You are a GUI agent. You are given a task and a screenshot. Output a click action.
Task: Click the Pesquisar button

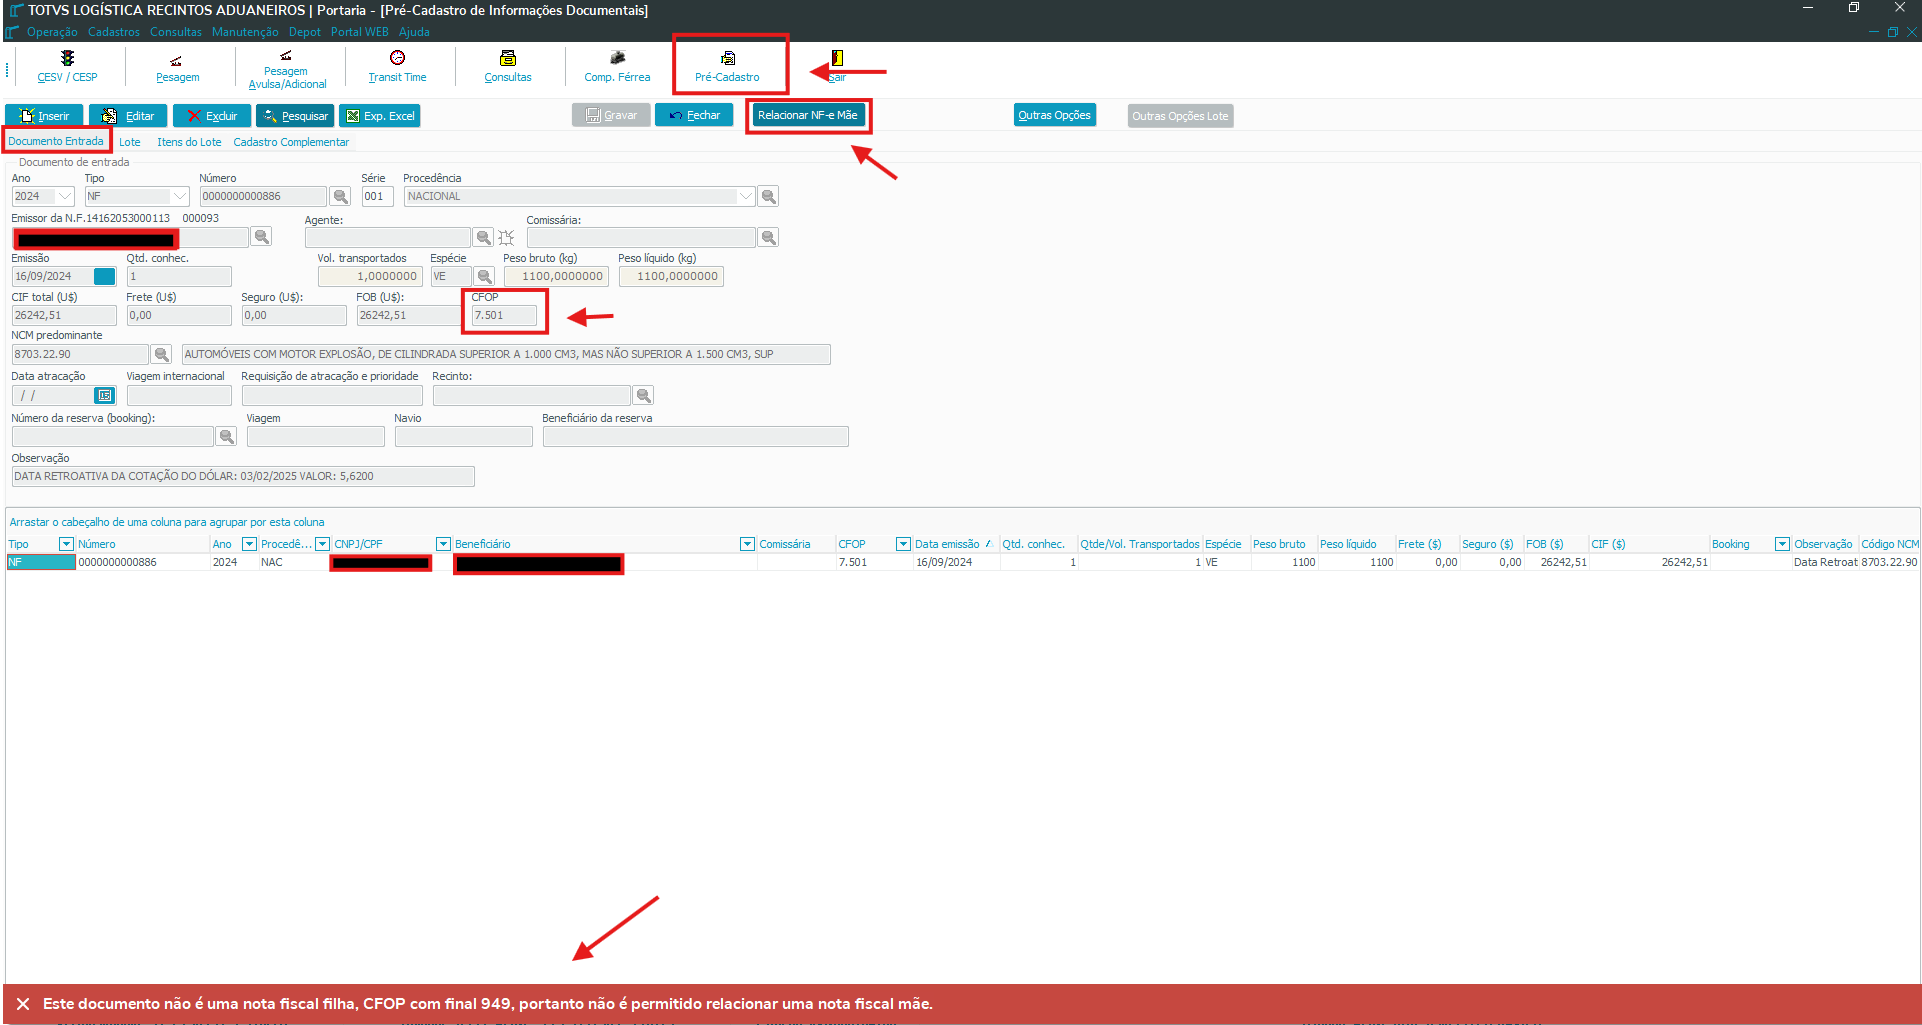tap(295, 116)
